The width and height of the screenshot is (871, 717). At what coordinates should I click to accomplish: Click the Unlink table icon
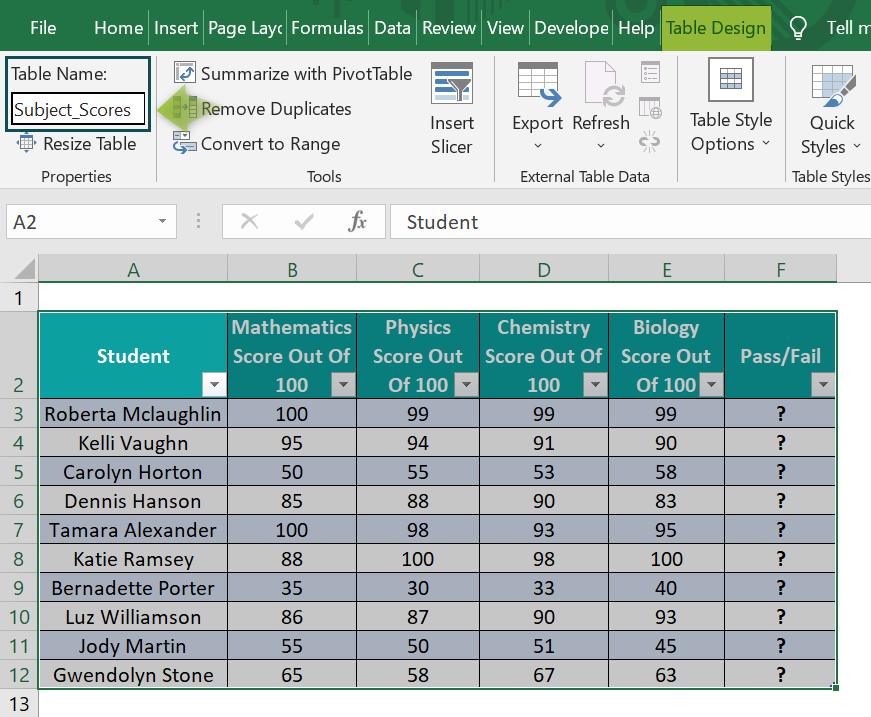[649, 141]
